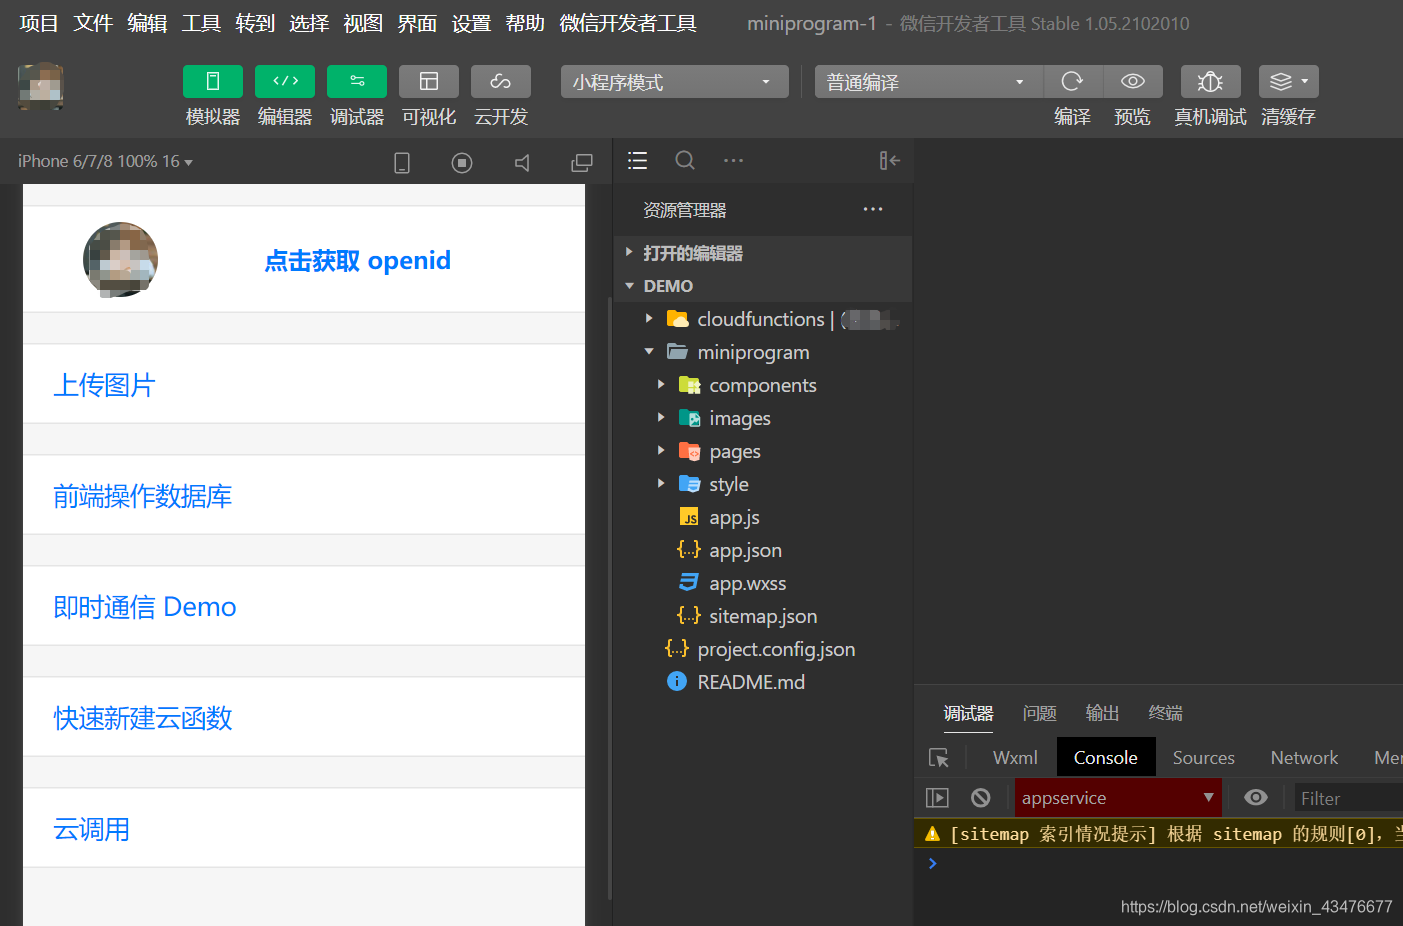Detach simulator into separate window icon
Viewport: 1403px width, 926px height.
[x=582, y=162]
